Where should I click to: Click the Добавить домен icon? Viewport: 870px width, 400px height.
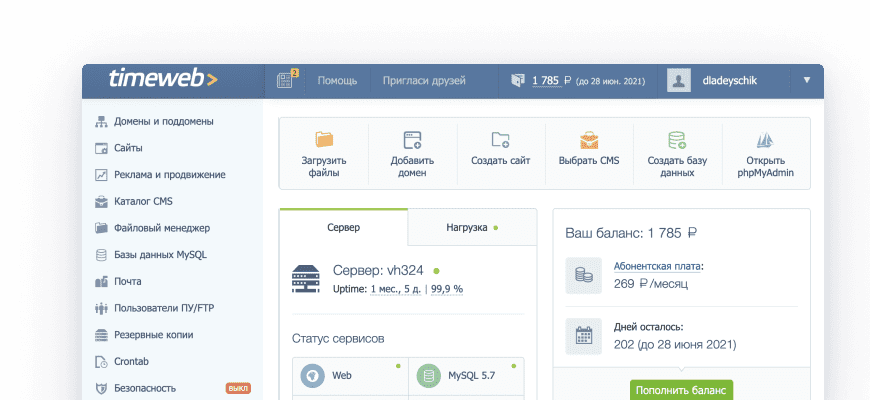(412, 140)
